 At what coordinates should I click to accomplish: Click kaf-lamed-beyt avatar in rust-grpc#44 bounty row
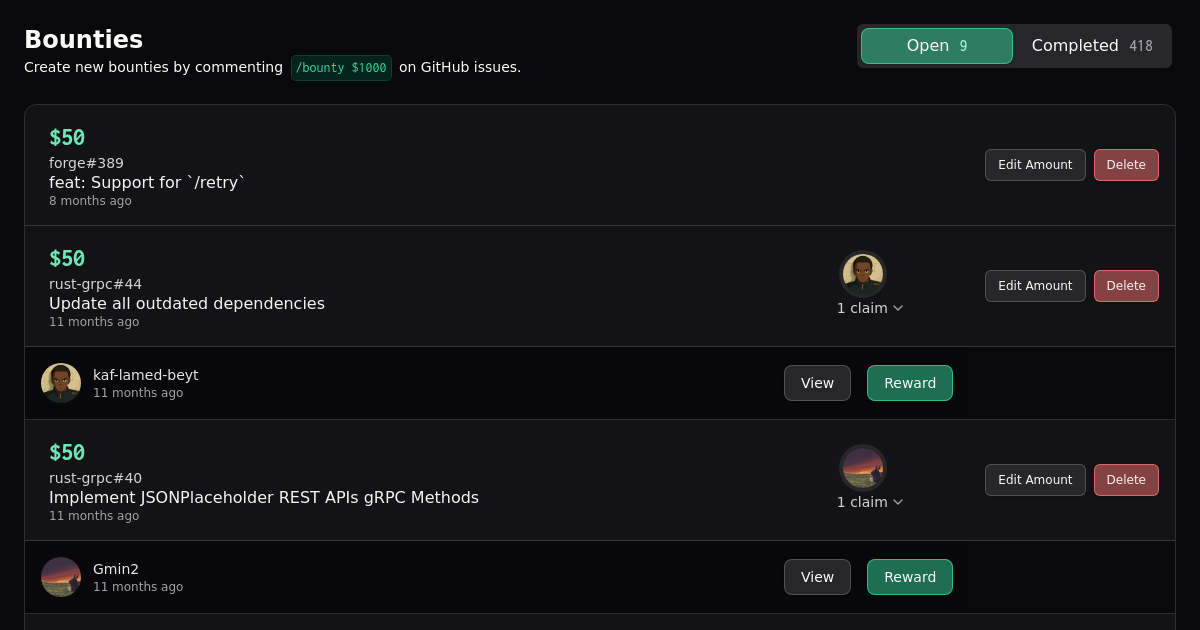point(862,274)
